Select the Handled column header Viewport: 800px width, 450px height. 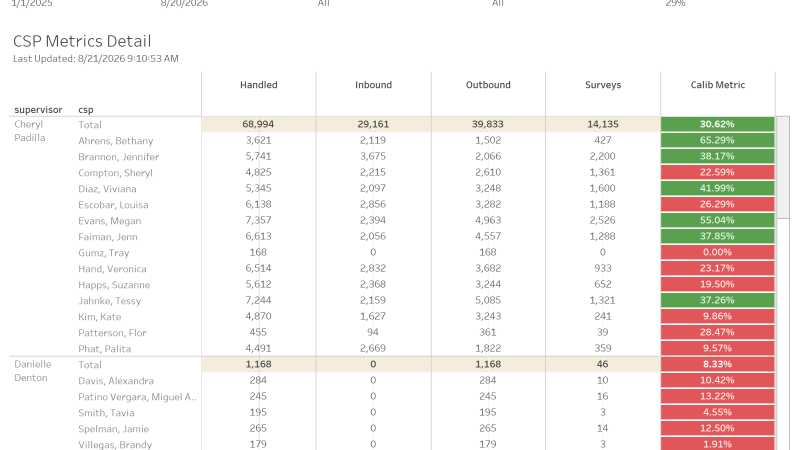pyautogui.click(x=259, y=85)
